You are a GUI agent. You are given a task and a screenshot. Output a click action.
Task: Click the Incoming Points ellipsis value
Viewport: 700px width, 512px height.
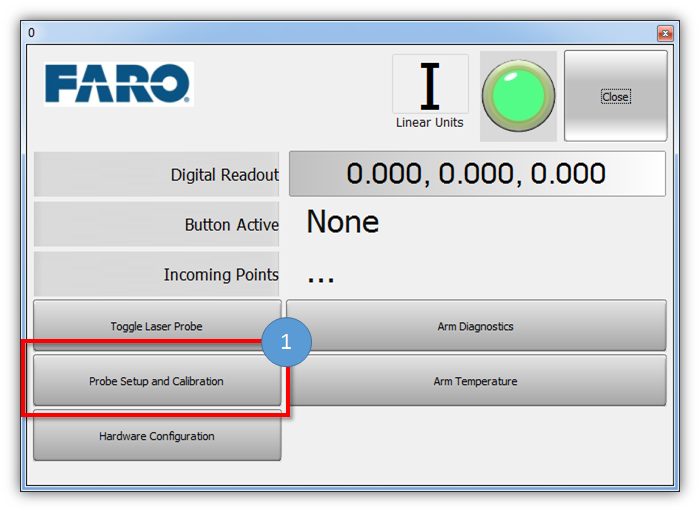click(320, 276)
